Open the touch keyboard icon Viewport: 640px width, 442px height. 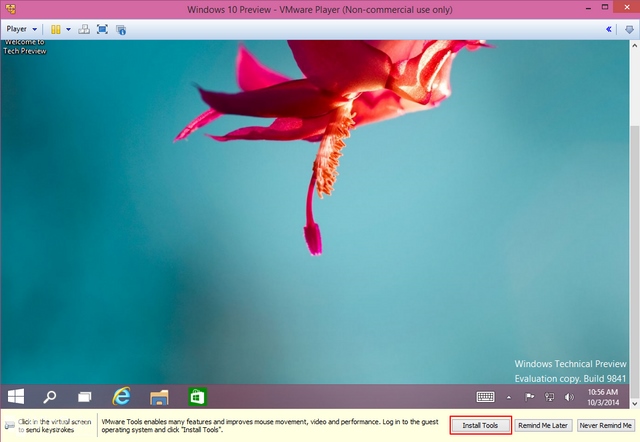tap(485, 397)
